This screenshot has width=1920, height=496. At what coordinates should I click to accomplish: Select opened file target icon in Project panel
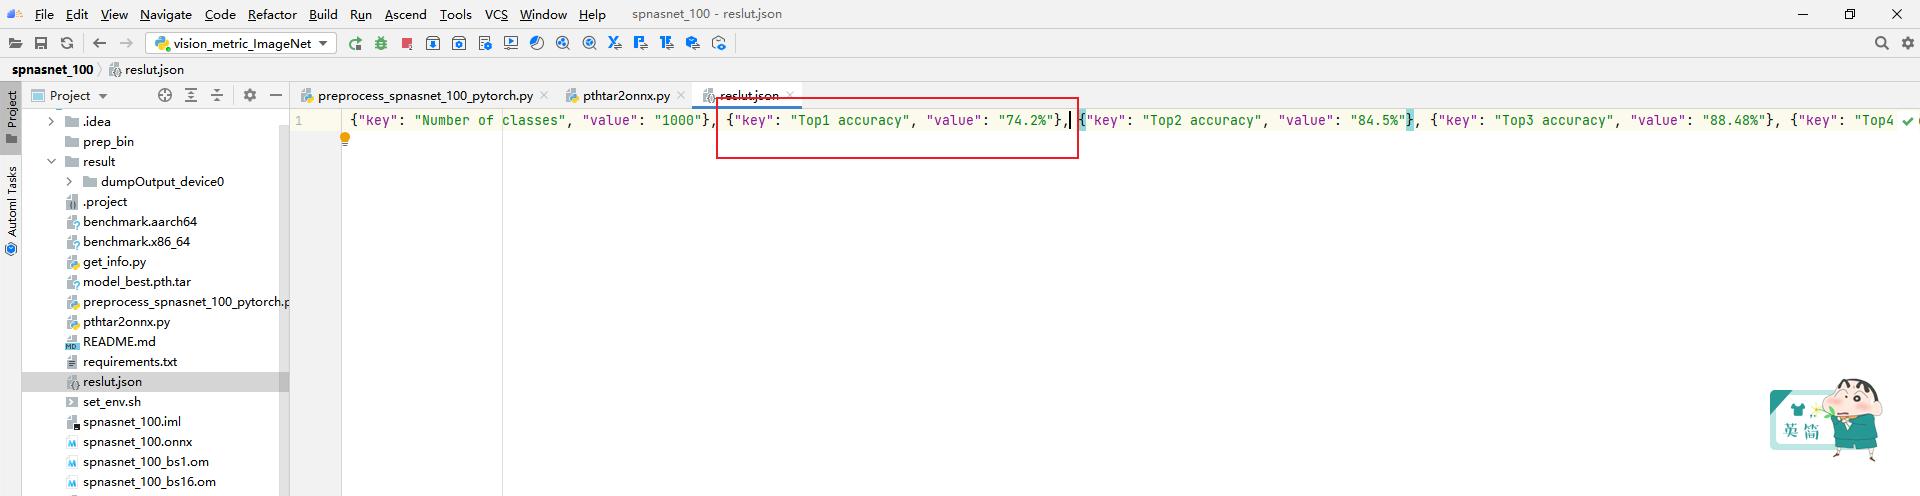(x=165, y=95)
